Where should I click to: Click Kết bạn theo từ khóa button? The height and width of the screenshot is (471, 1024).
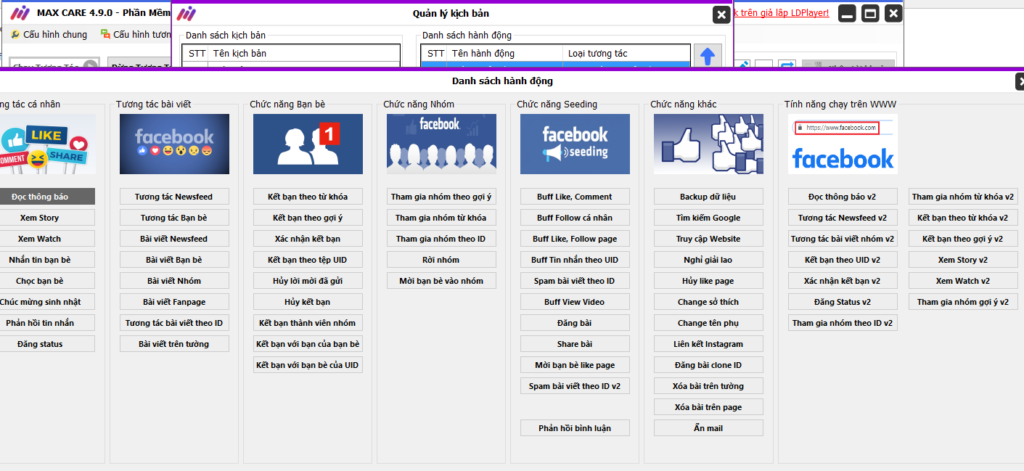click(x=308, y=196)
